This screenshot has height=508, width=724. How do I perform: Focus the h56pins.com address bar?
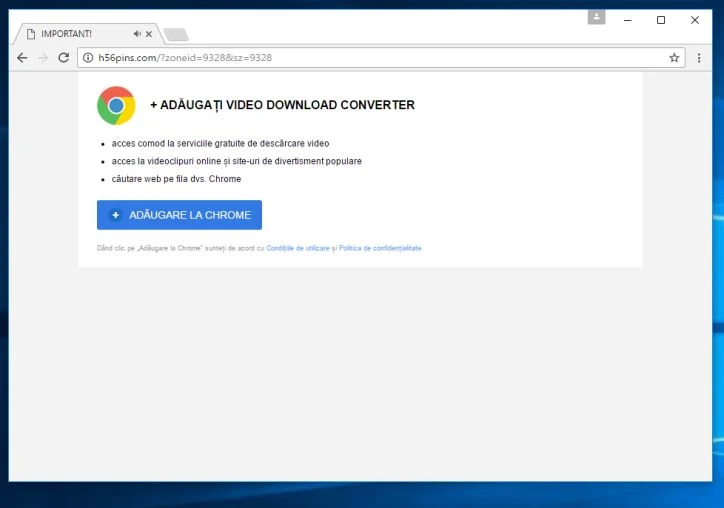(x=381, y=58)
